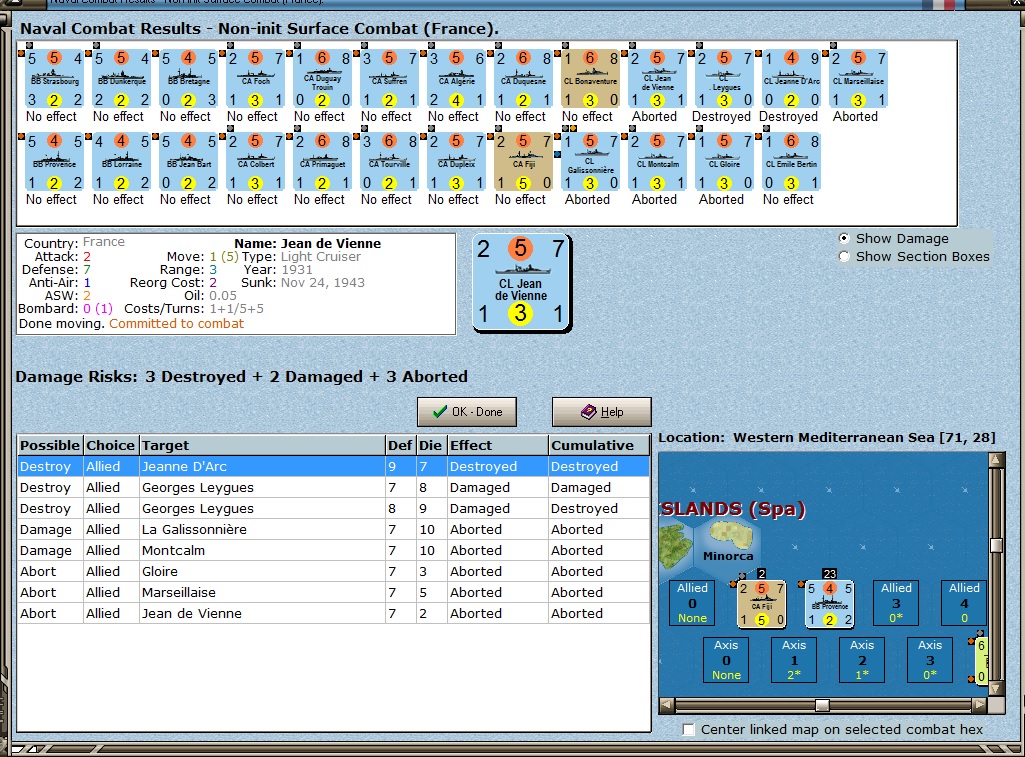Viewport: 1025px width, 757px height.
Task: Click the small CL Jean de Vienne counter in the results grid
Action: pos(658,79)
